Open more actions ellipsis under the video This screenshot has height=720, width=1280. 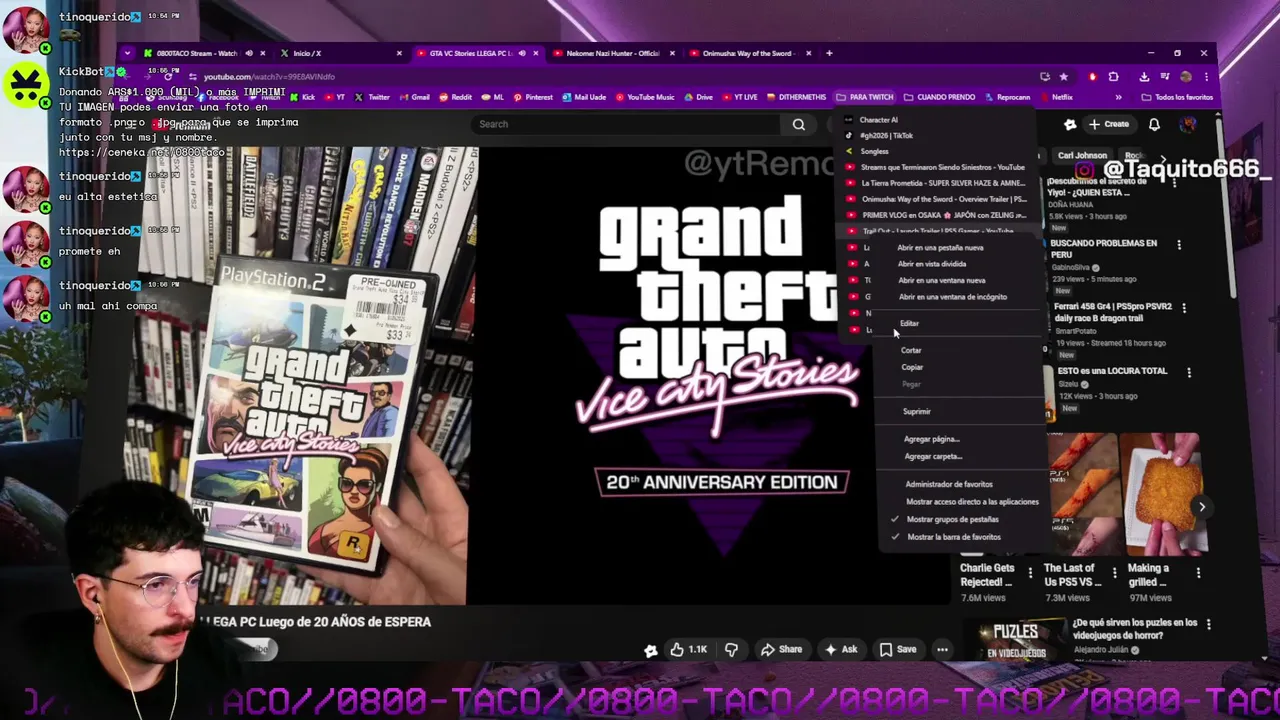click(x=942, y=649)
